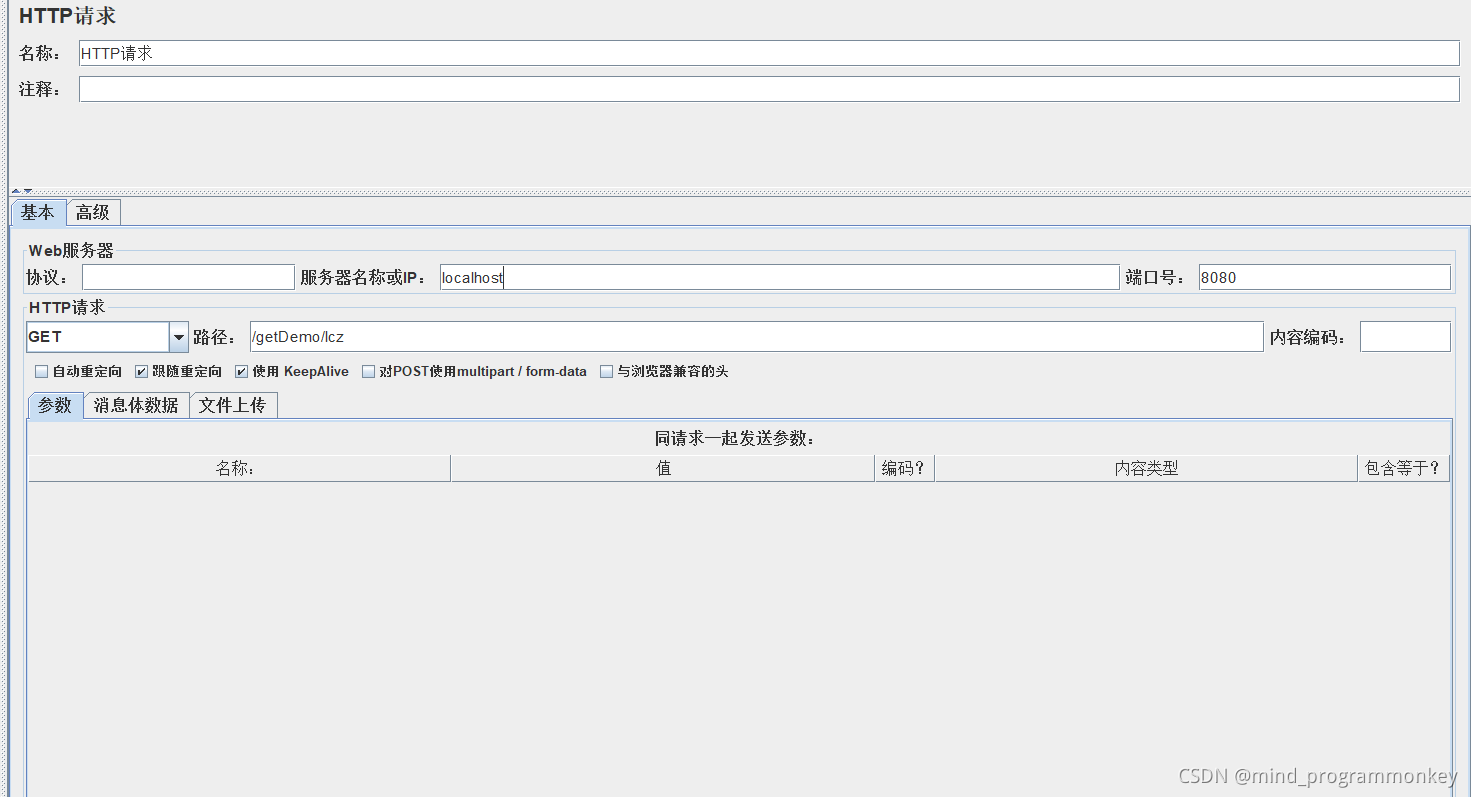Click the 路径 field with /getDemo/lcz
1473x797 pixels.
point(756,337)
